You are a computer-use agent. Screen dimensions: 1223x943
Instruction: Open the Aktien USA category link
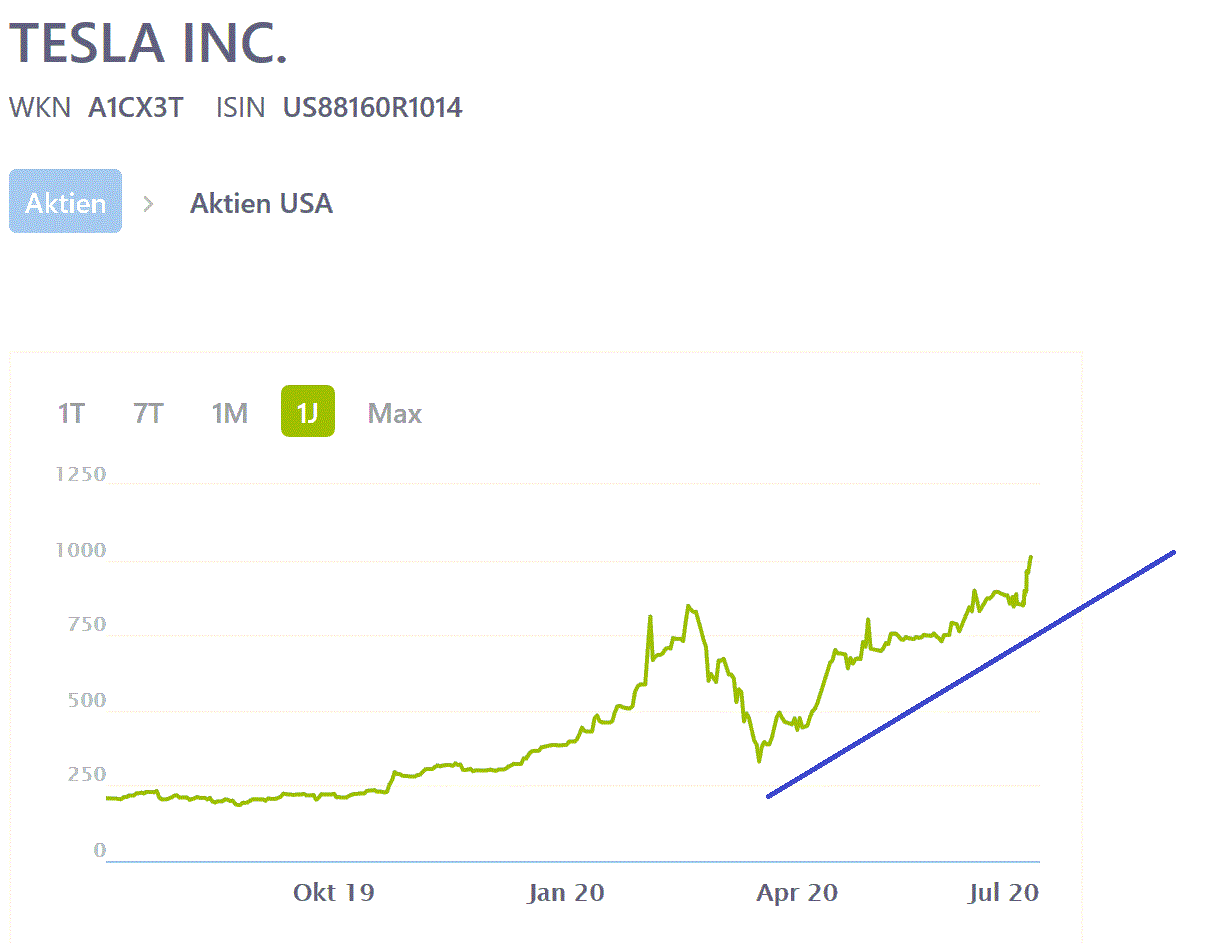tap(261, 204)
